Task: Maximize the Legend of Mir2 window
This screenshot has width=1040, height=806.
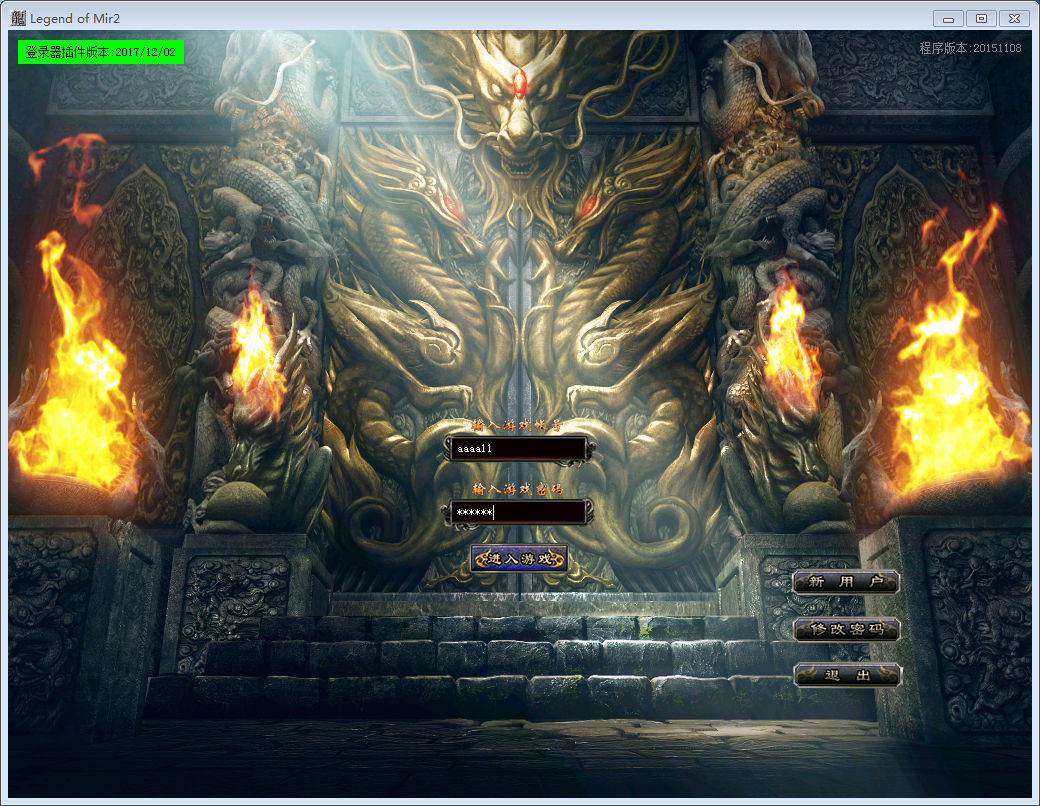Action: click(x=981, y=19)
